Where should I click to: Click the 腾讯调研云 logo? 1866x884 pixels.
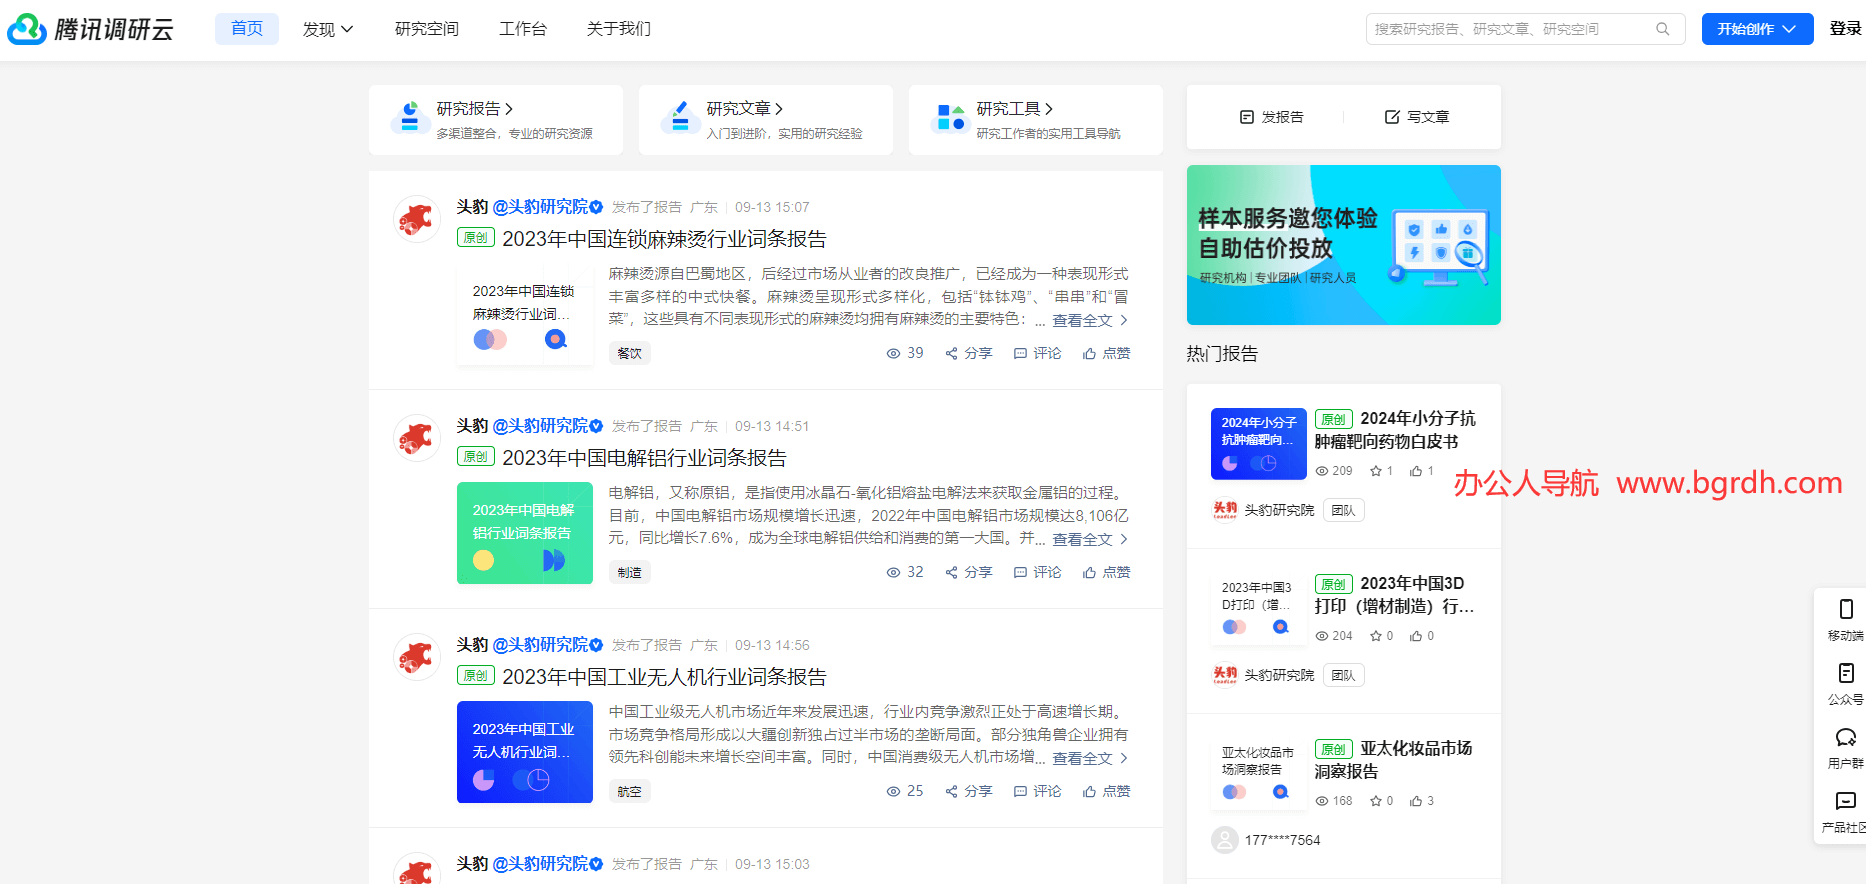coord(91,29)
